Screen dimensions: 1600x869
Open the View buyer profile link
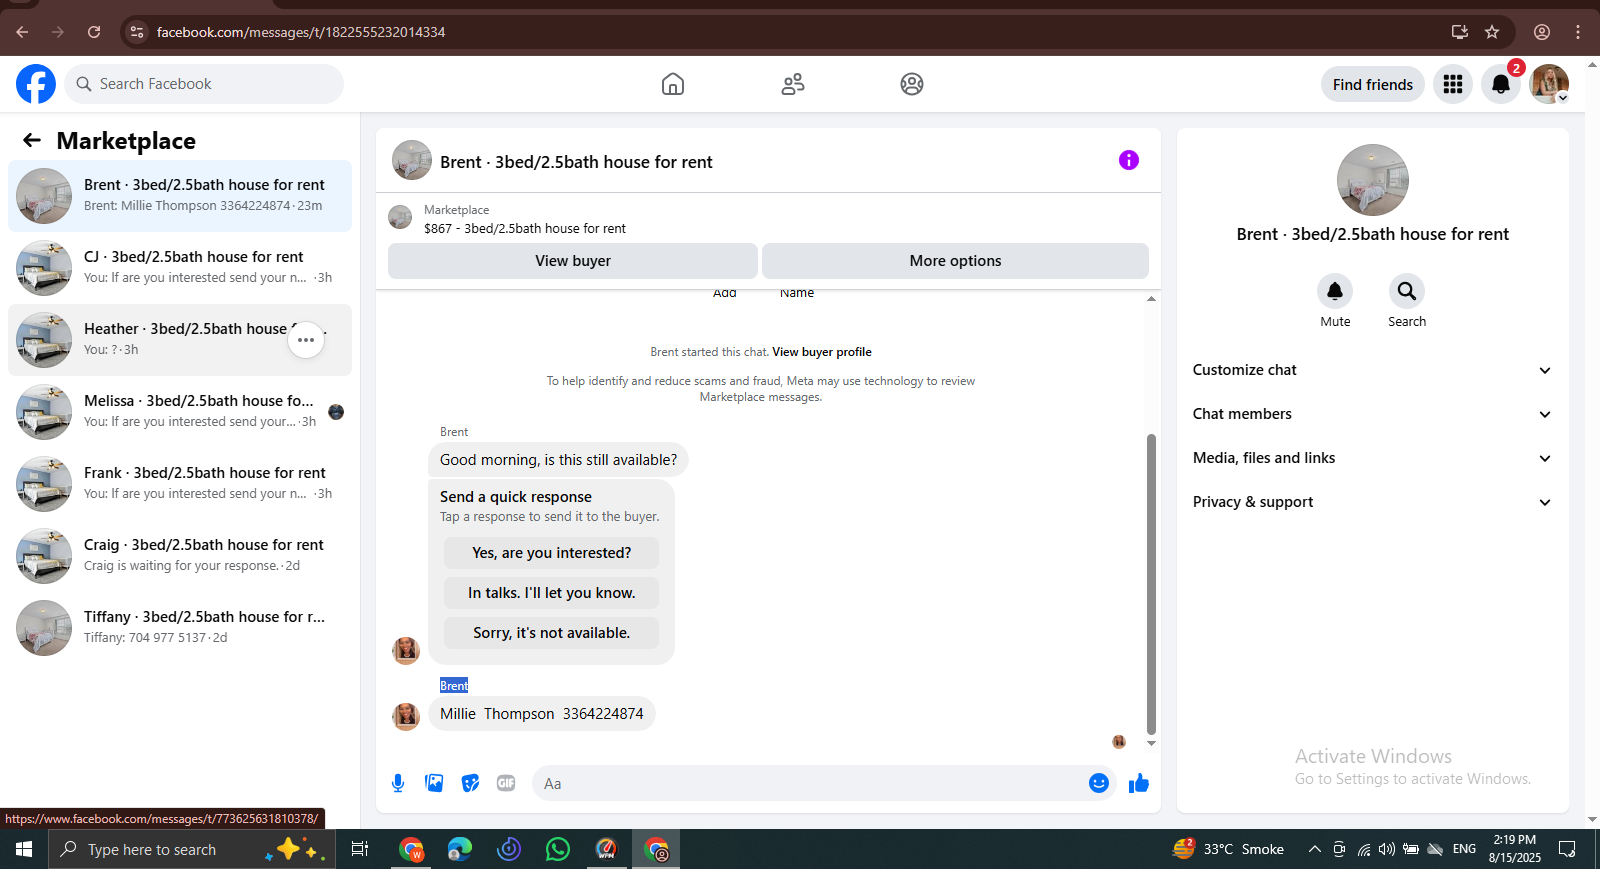click(x=822, y=352)
